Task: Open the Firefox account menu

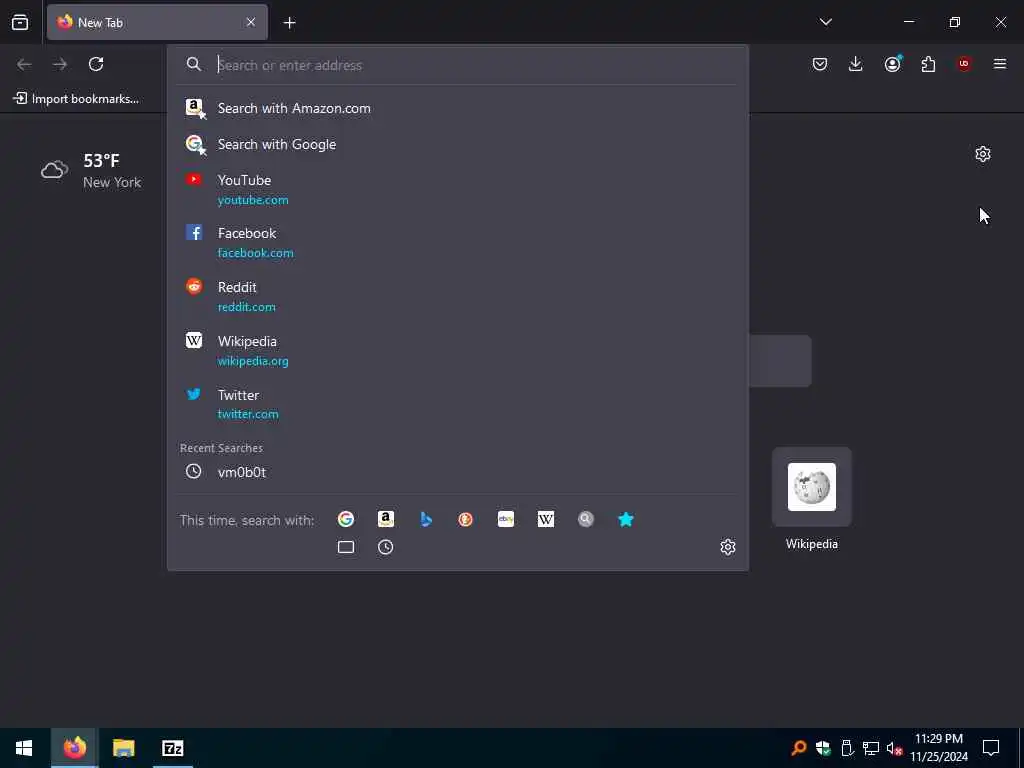Action: click(892, 64)
